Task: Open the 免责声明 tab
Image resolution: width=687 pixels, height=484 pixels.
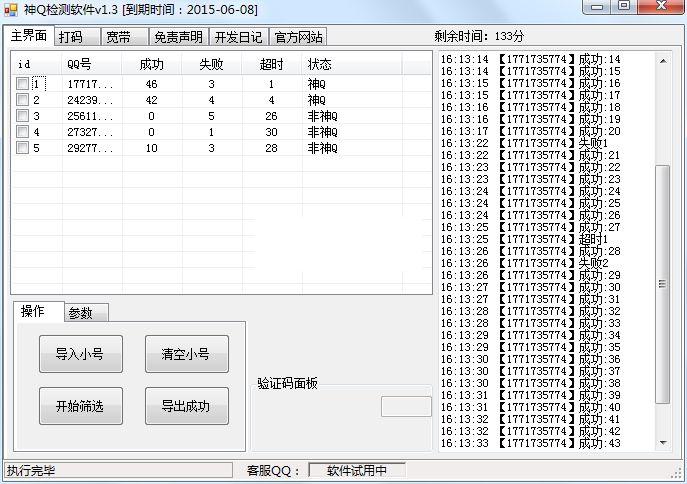Action: 178,37
